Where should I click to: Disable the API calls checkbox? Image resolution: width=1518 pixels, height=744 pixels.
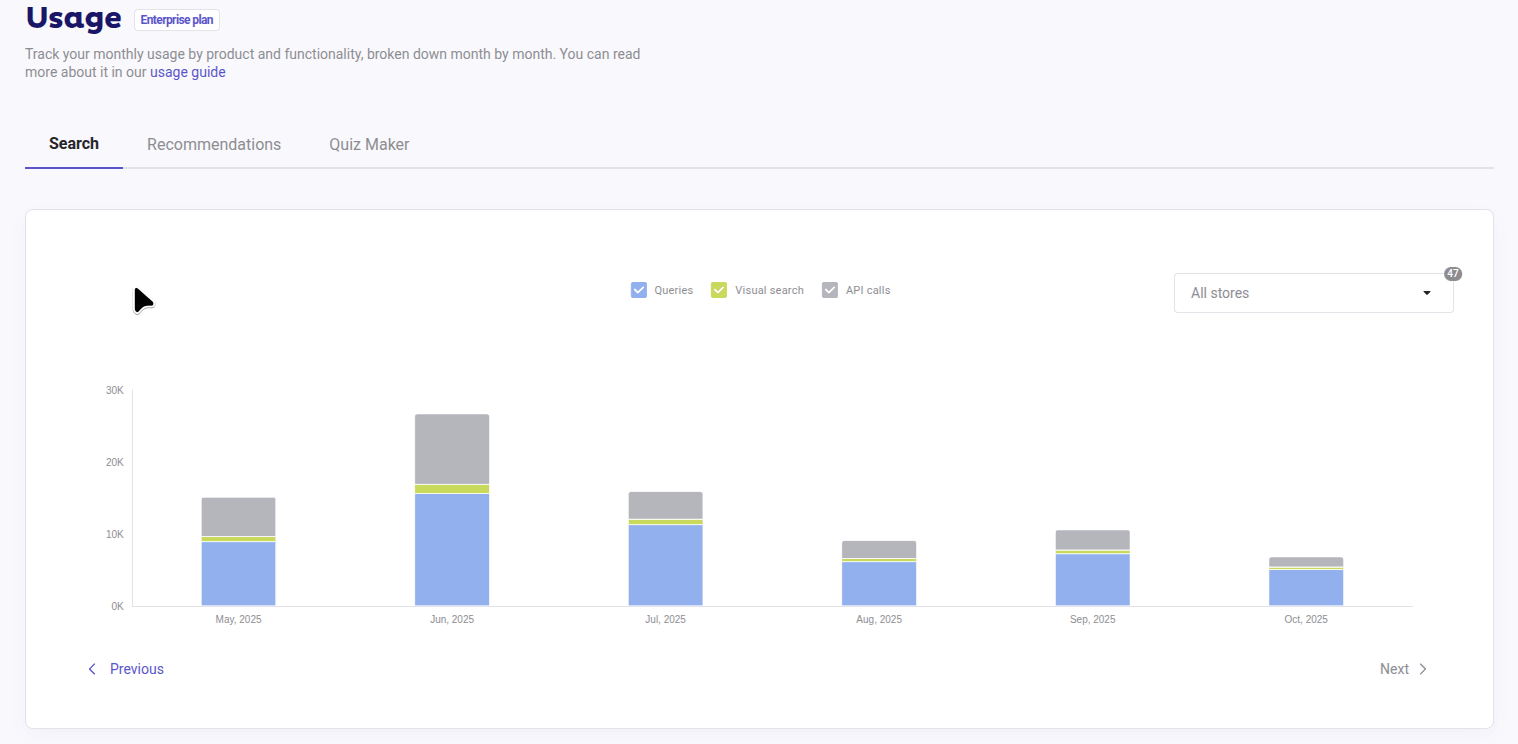tap(830, 290)
